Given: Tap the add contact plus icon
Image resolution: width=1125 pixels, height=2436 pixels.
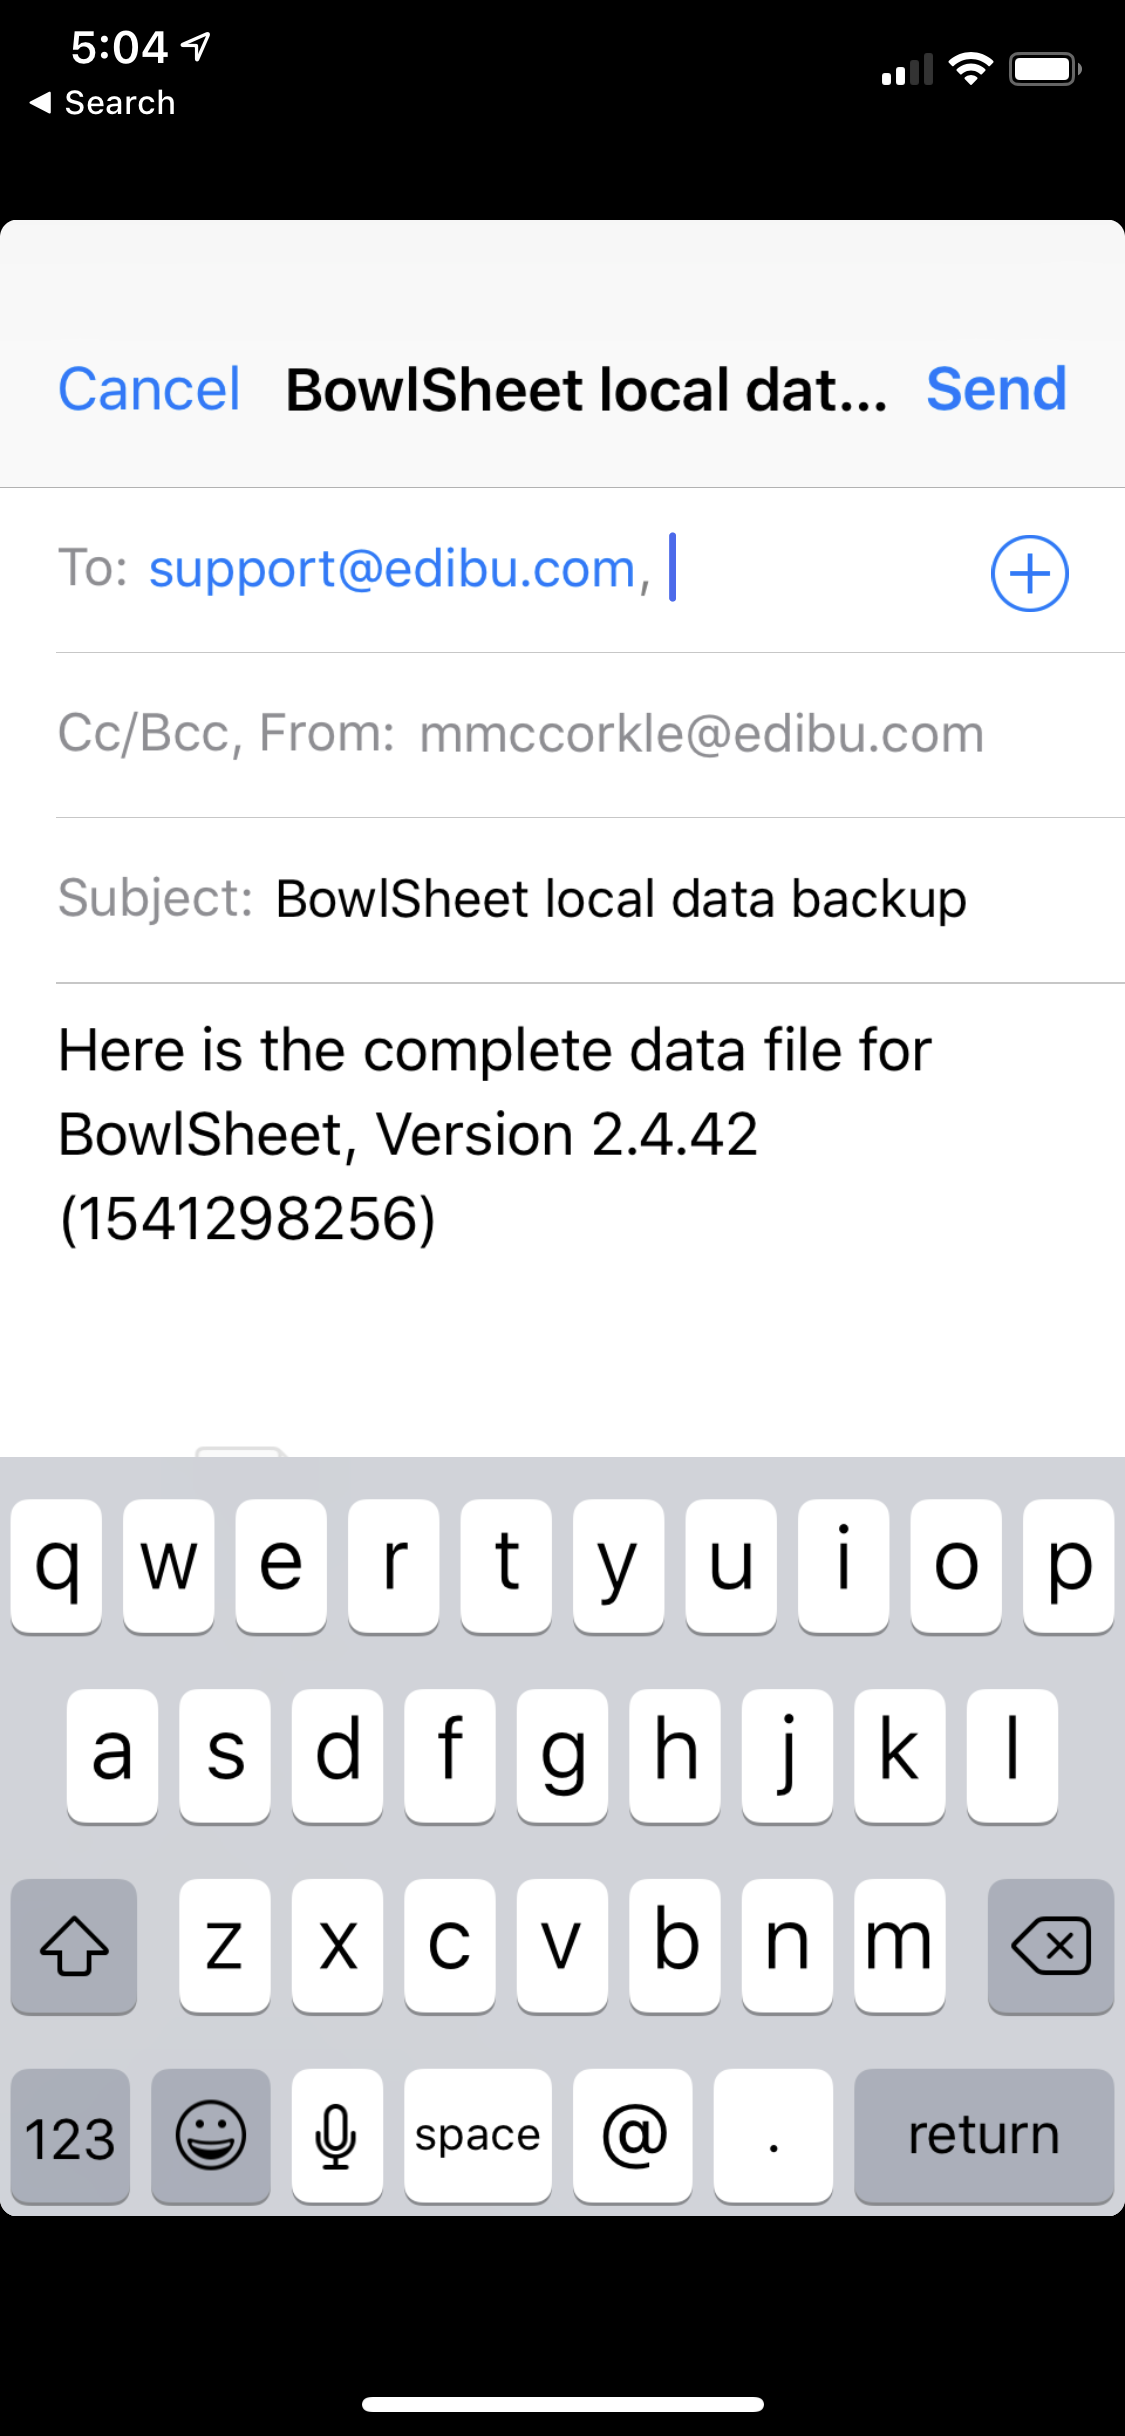Looking at the screenshot, I should (1029, 573).
